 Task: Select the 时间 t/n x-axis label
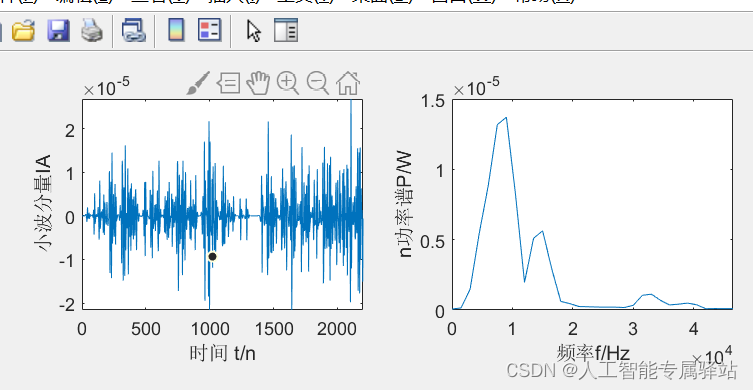(x=223, y=353)
